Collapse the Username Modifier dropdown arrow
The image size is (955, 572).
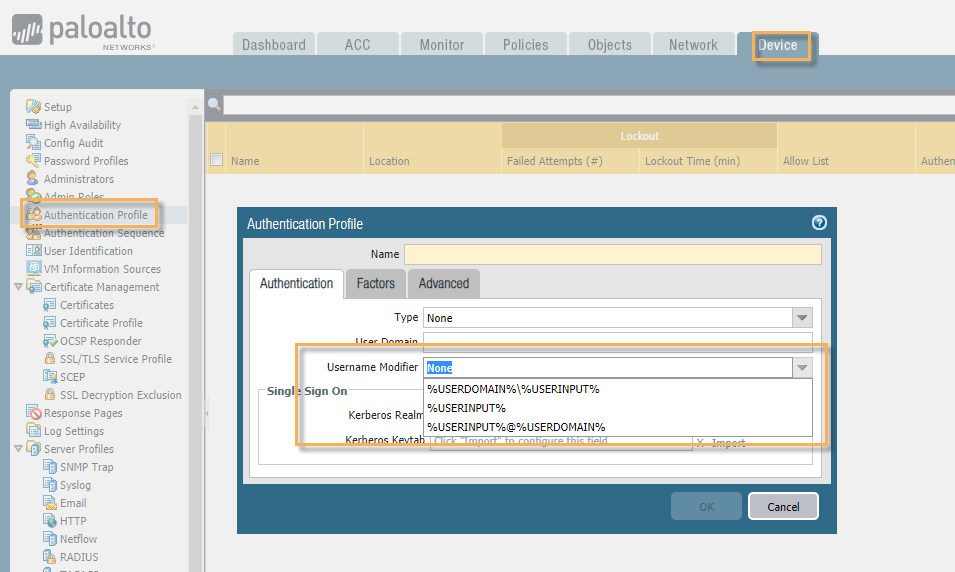click(x=802, y=368)
